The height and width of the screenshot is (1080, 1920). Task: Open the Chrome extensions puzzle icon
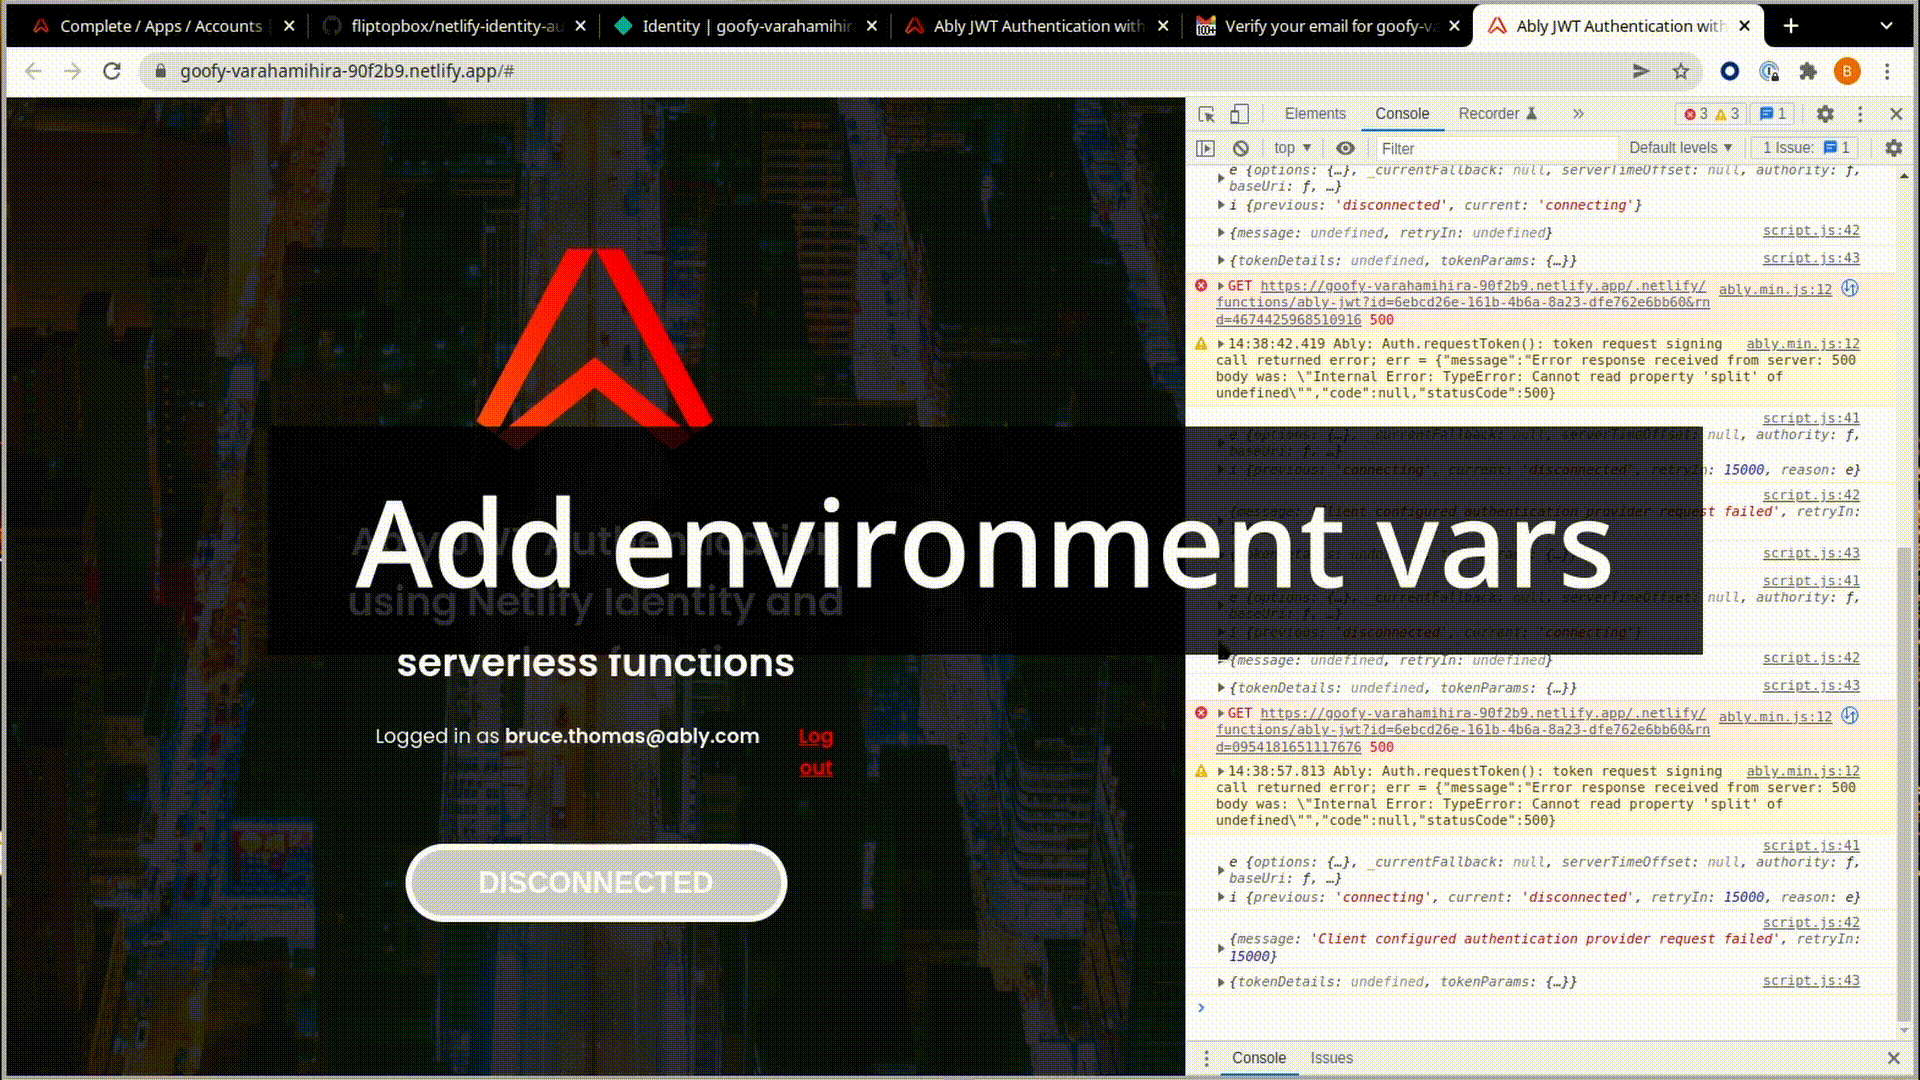[1807, 71]
